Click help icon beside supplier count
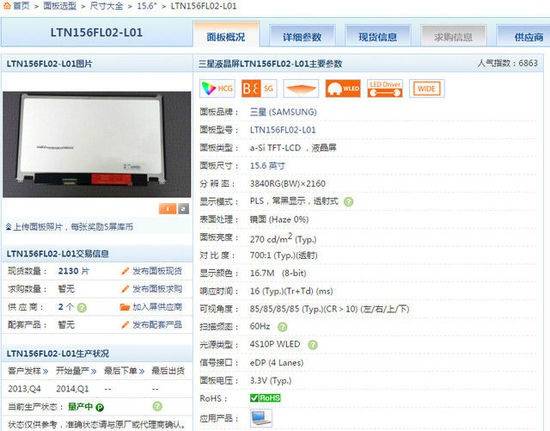Screen dimensions: 550x431 (x=81, y=308)
